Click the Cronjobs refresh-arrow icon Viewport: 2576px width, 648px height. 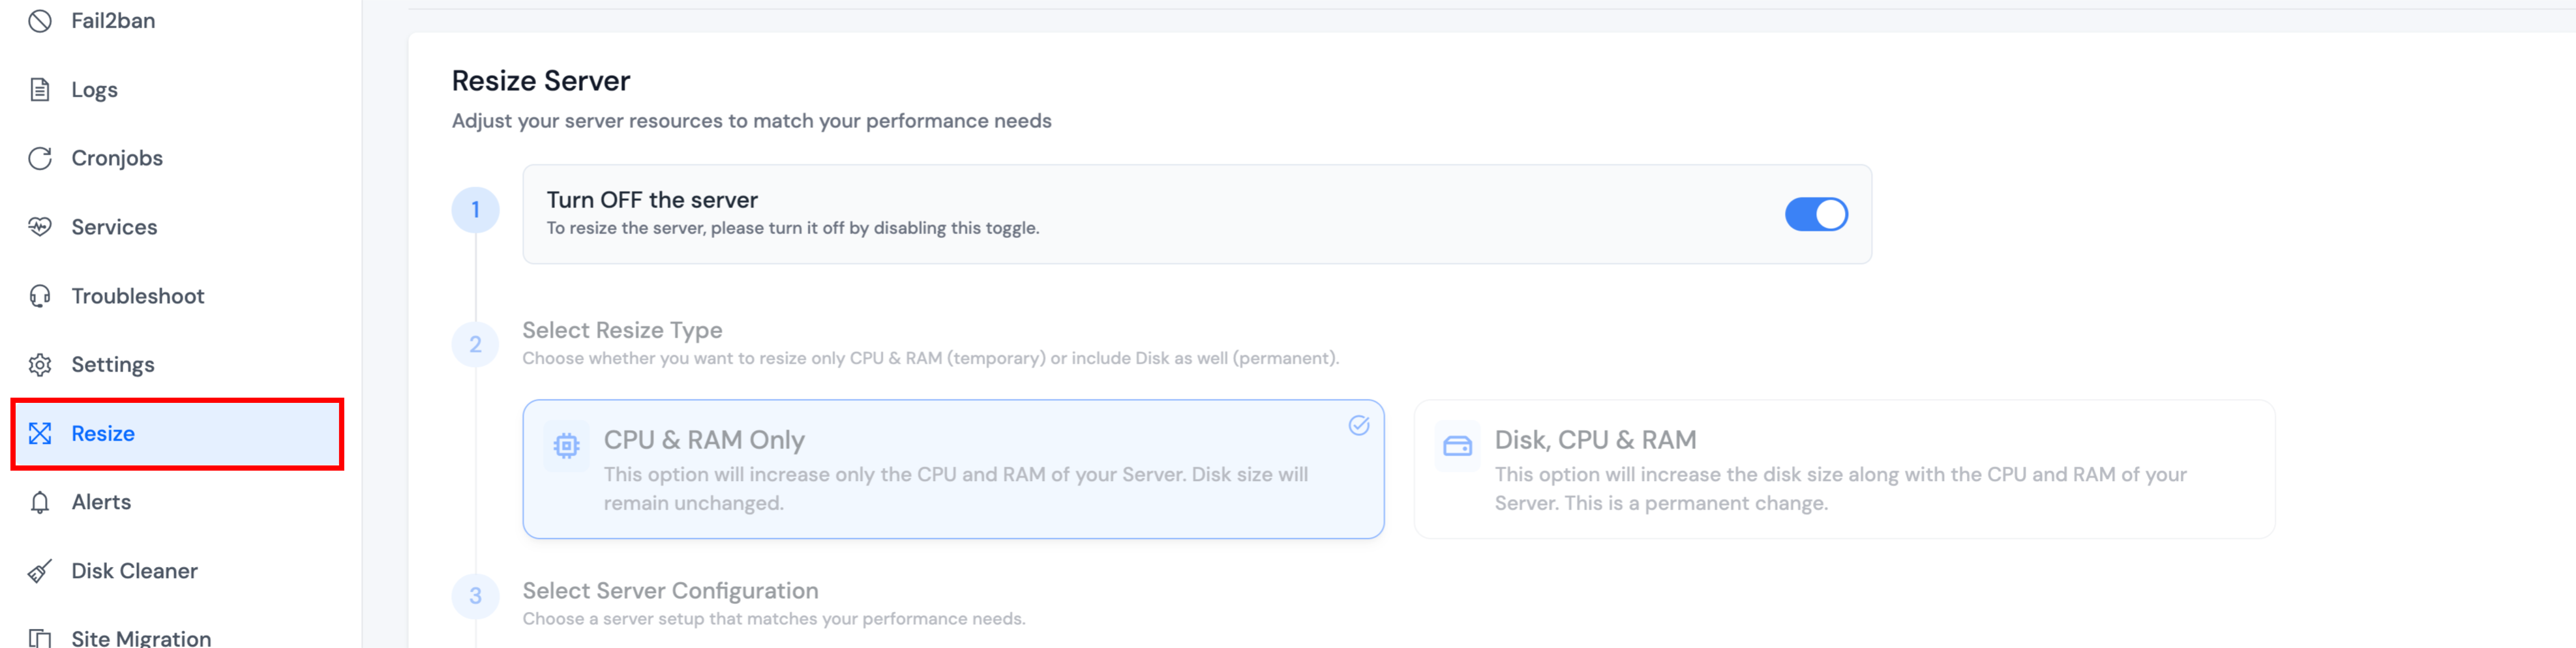click(40, 158)
